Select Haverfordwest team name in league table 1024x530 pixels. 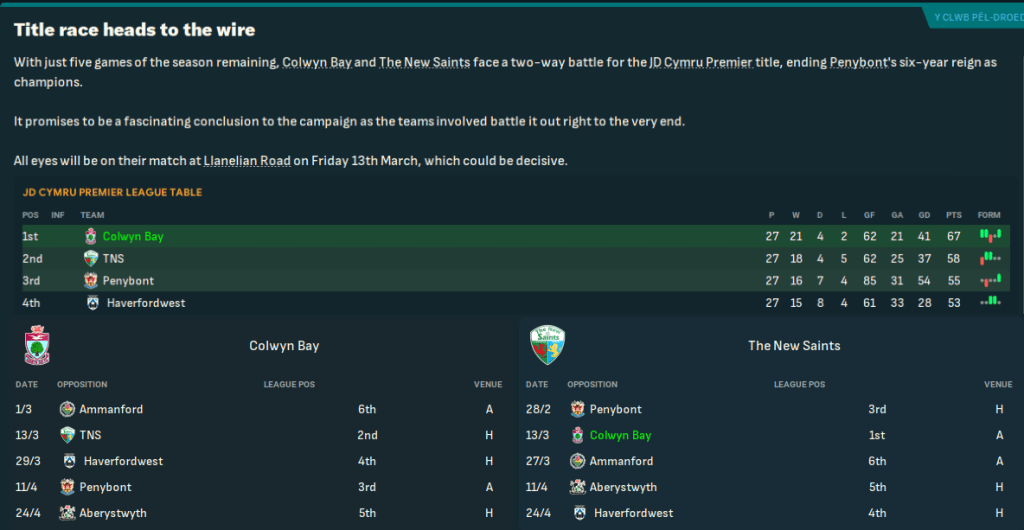tap(146, 303)
